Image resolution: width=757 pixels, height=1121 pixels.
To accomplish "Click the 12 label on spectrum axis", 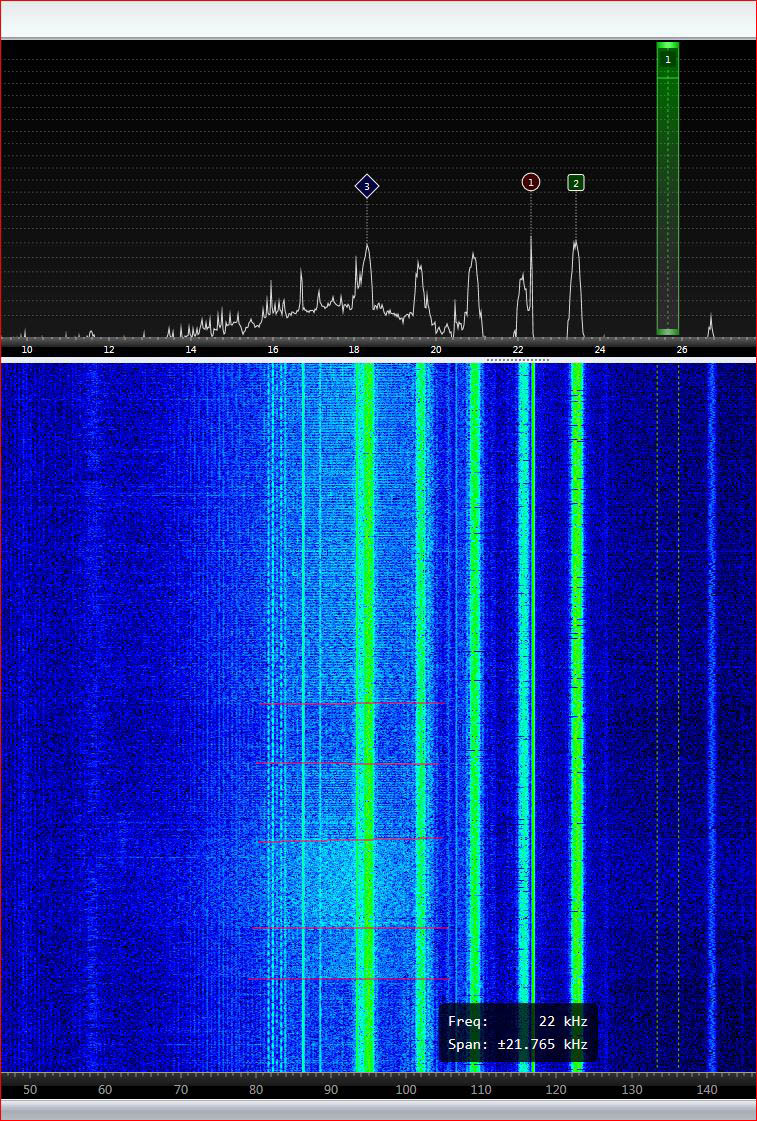I will 109,350.
